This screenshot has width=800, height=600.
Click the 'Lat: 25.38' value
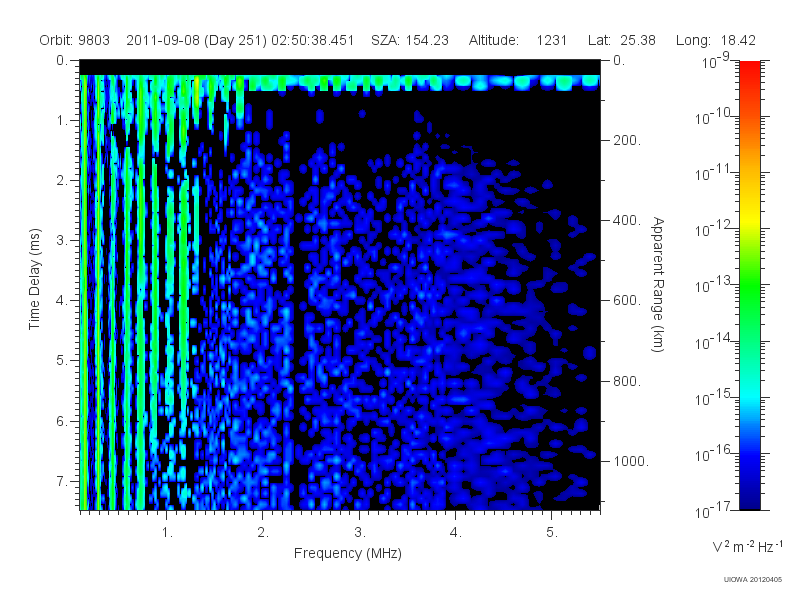point(621,40)
